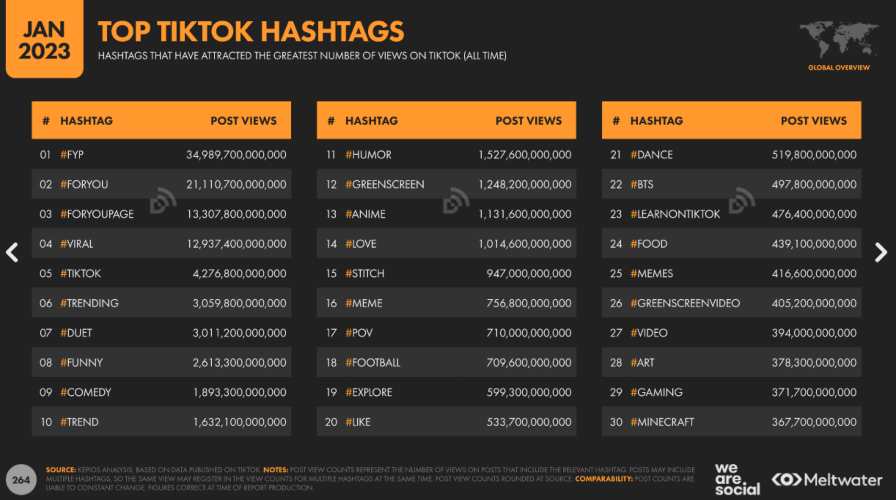Click the watermark icon in first table
The image size is (896, 500).
coord(163,201)
